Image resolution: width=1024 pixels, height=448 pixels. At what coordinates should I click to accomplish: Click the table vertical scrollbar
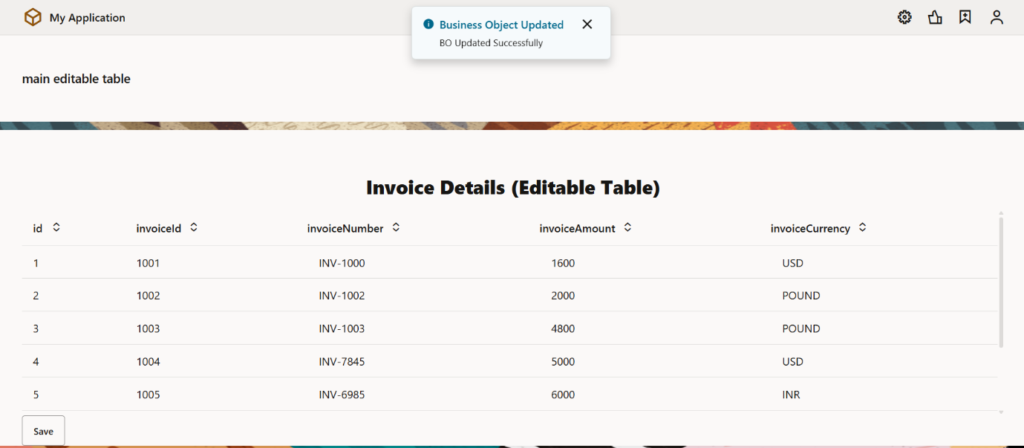1000,280
